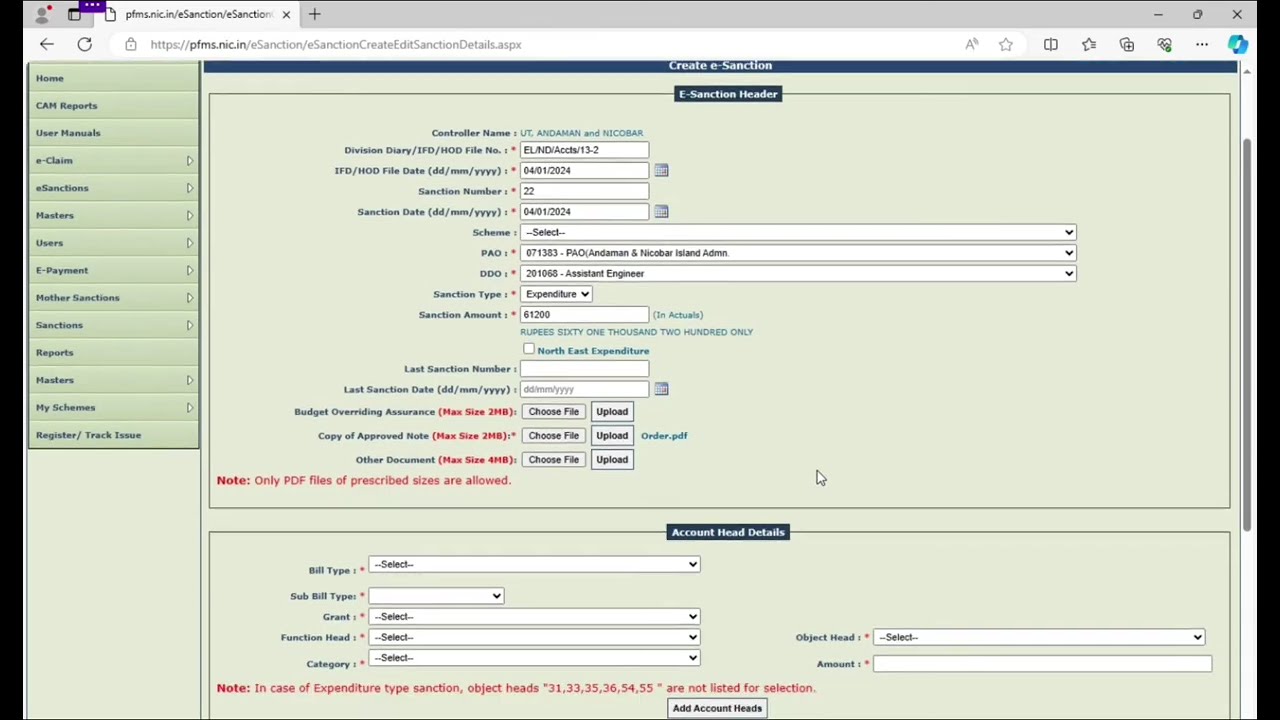Image resolution: width=1280 pixels, height=720 pixels.
Task: Open browser profile icon
Action: (x=42, y=14)
